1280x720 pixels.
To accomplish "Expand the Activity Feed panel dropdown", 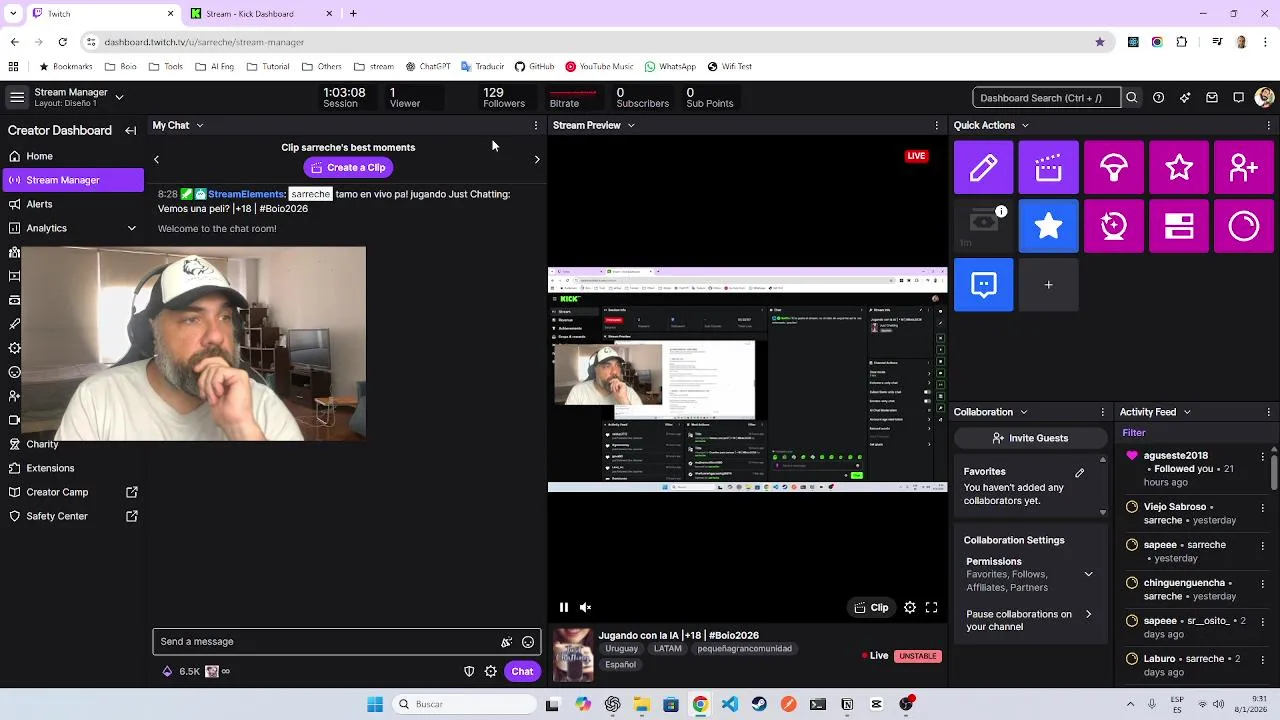I will [1187, 412].
